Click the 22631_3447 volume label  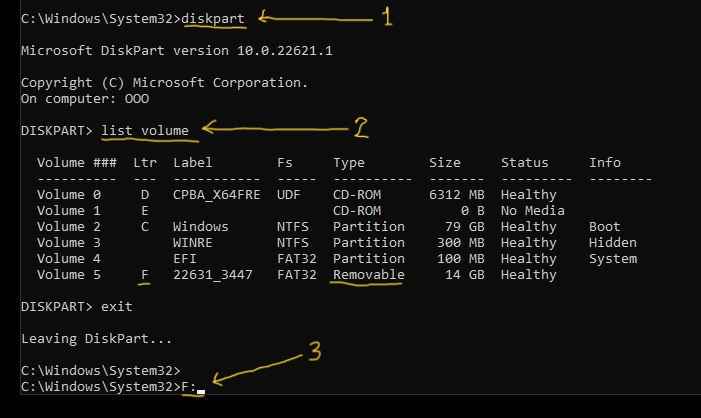click(213, 274)
